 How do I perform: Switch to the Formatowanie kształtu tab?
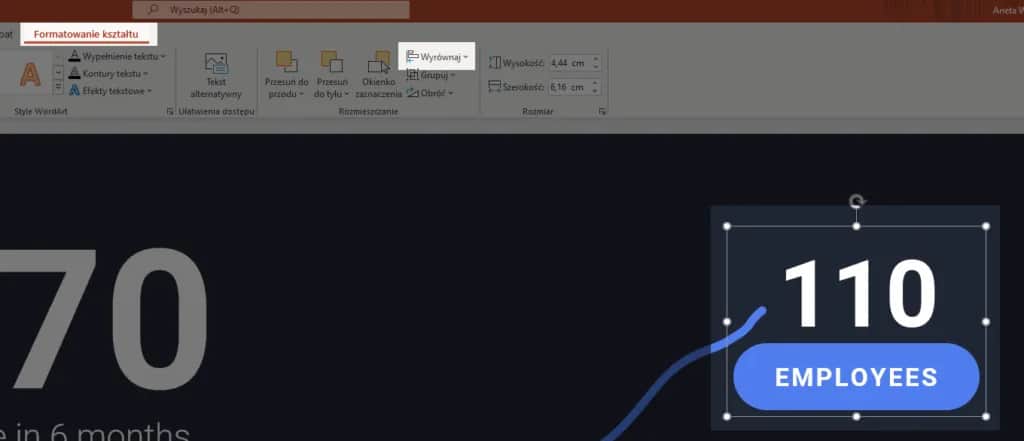(x=86, y=34)
